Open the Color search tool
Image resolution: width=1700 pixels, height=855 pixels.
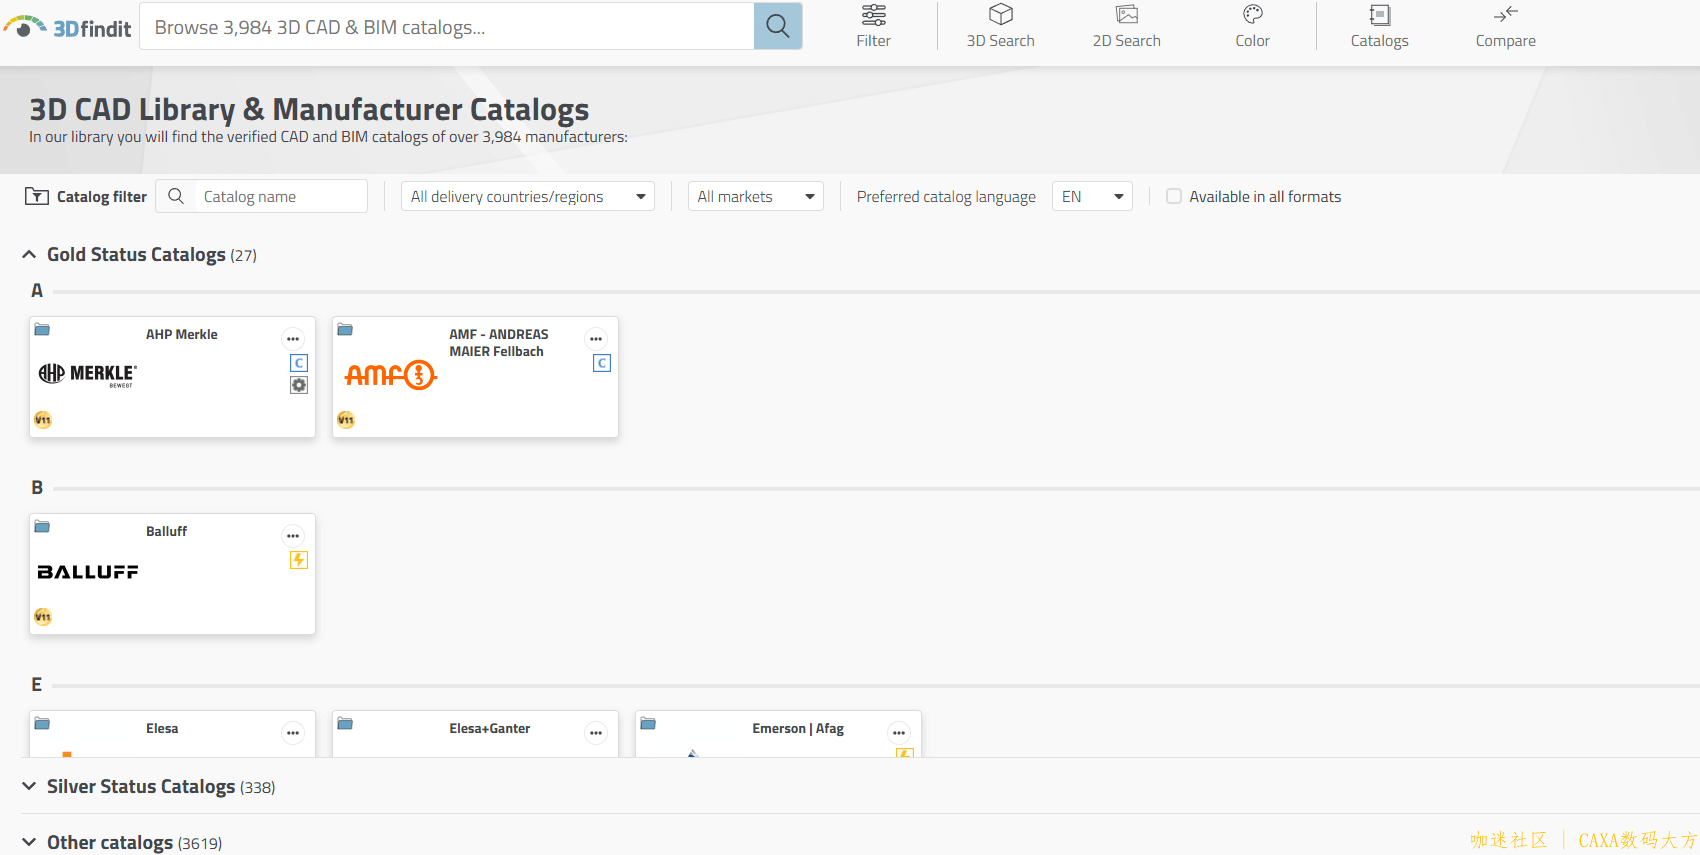tap(1252, 27)
